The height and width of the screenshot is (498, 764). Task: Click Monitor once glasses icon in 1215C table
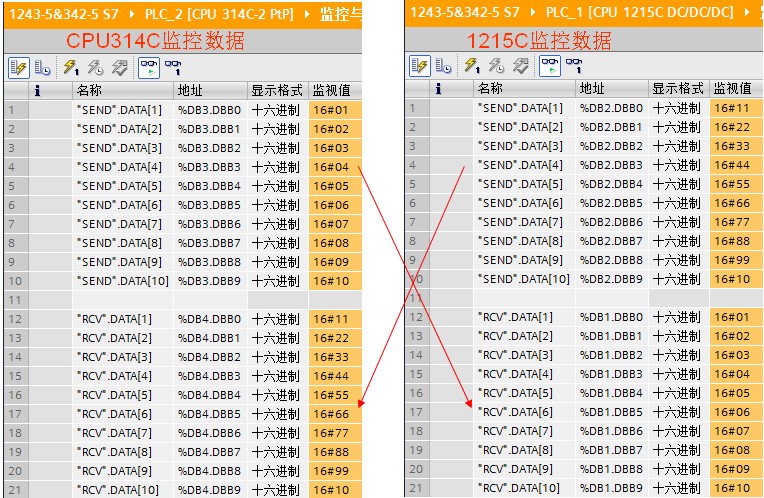tap(573, 66)
